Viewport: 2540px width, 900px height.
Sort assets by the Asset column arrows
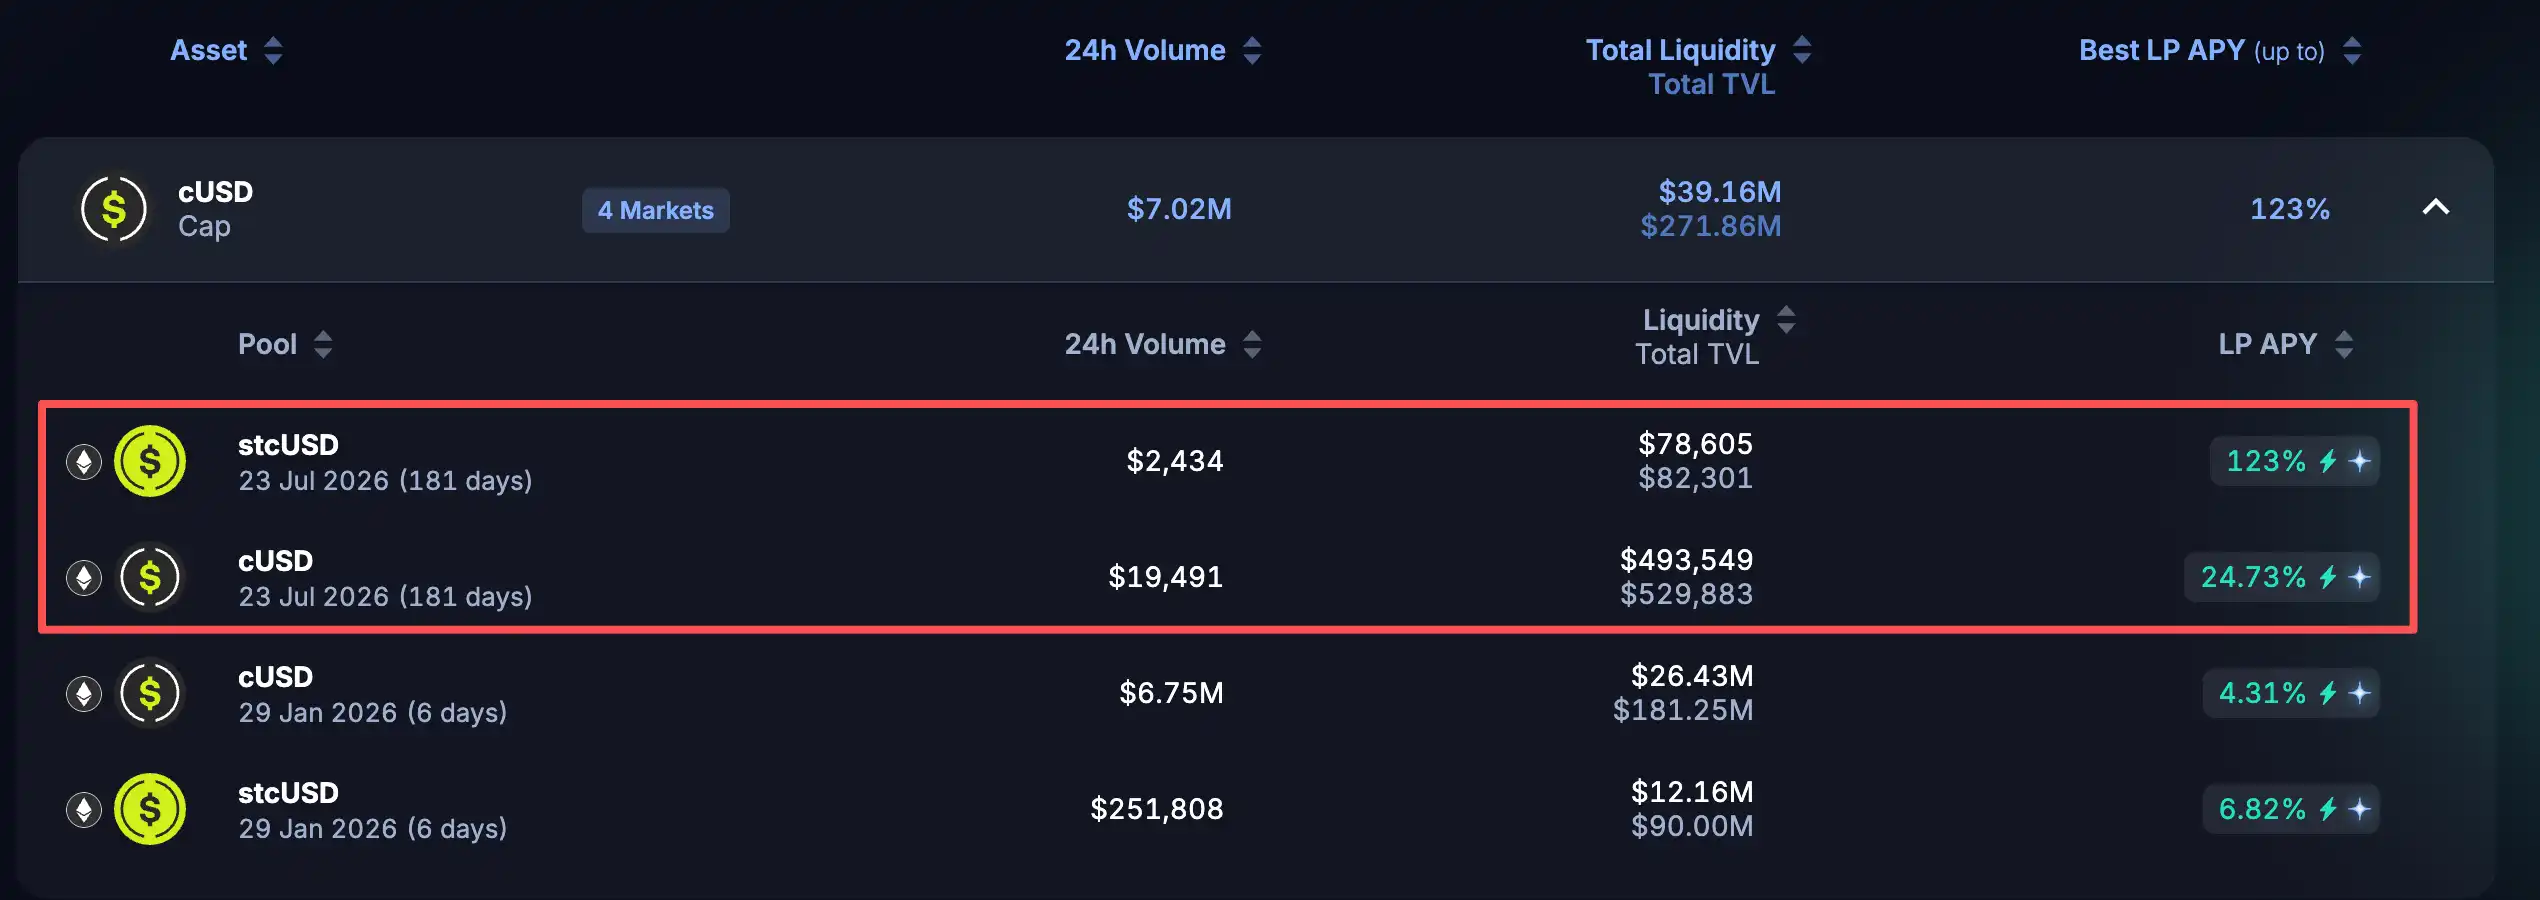[273, 50]
